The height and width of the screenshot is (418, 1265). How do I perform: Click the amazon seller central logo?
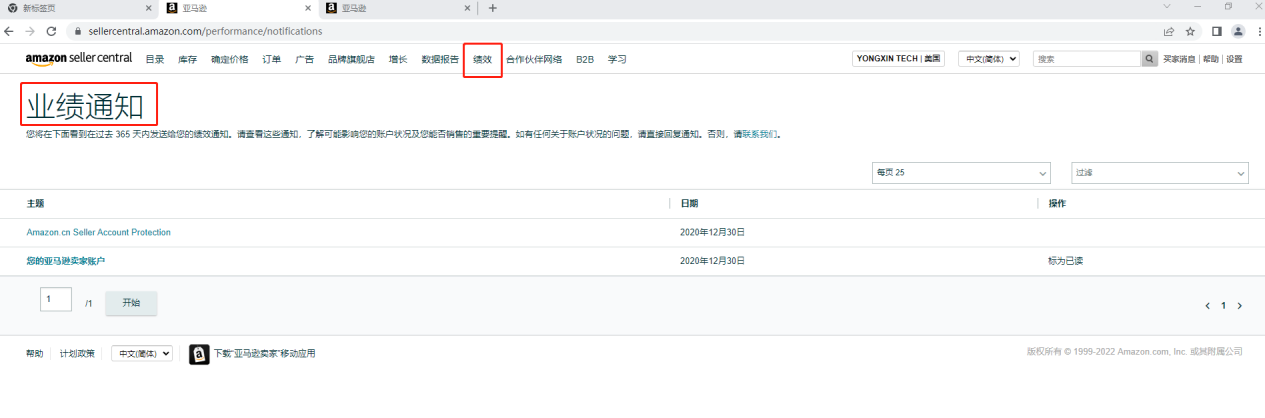coord(79,58)
